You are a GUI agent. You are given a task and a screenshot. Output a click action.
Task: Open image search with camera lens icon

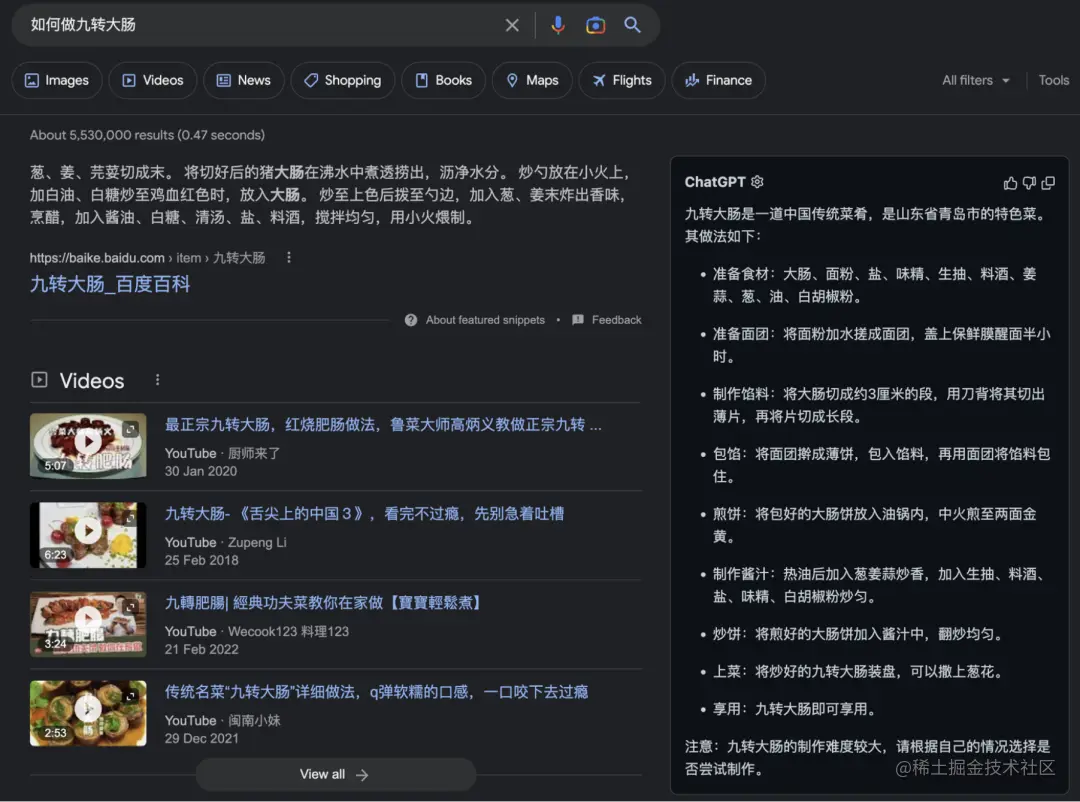pos(595,25)
